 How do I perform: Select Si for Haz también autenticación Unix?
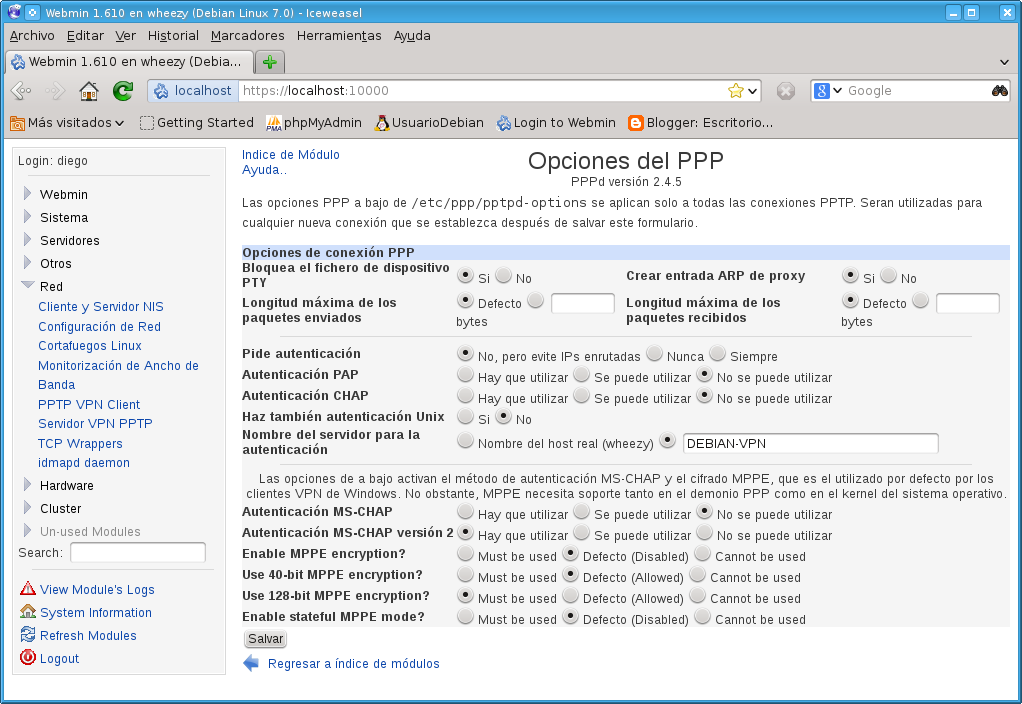[x=465, y=416]
